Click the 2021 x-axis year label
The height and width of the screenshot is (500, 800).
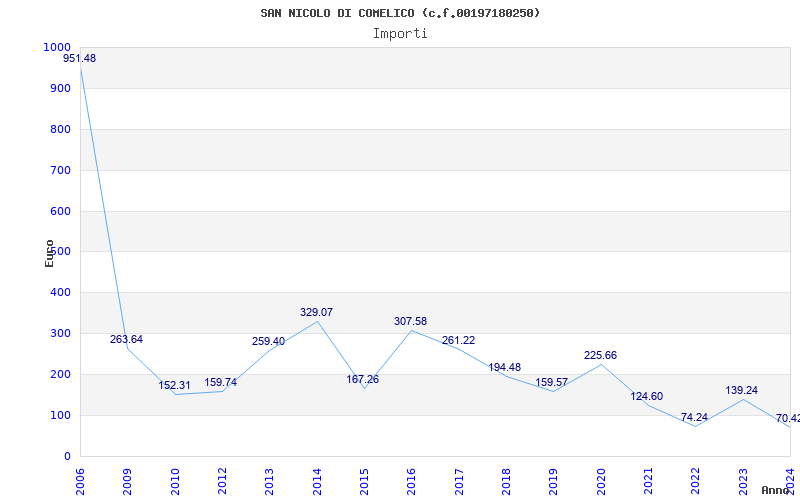click(648, 481)
